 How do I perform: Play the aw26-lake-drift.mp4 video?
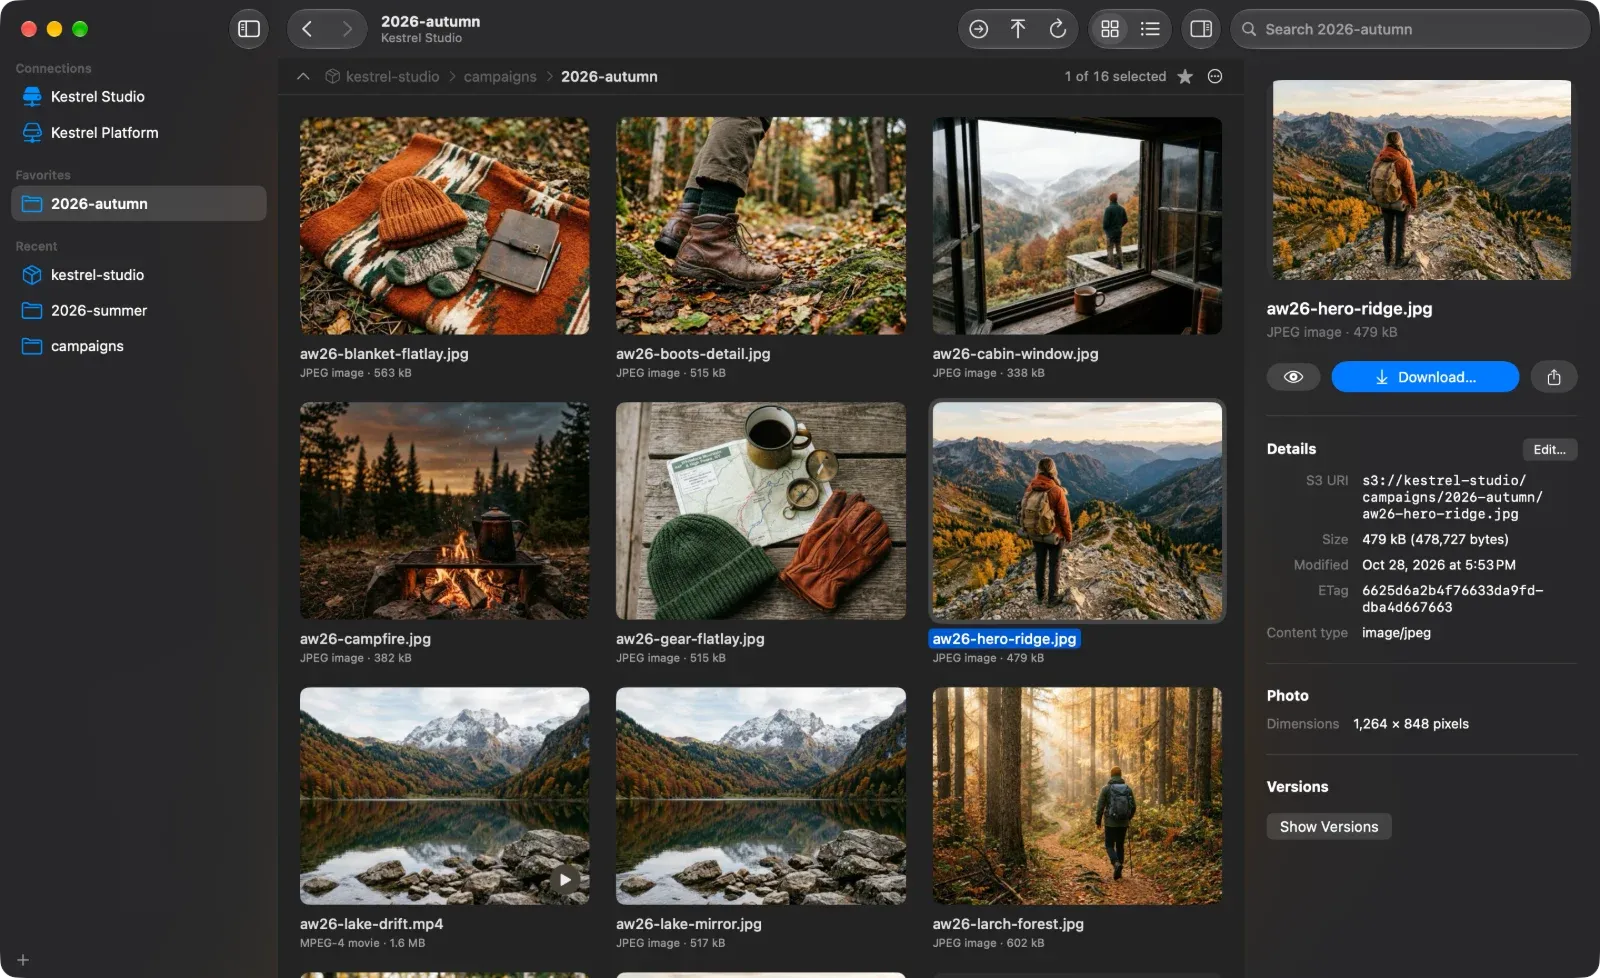click(565, 880)
